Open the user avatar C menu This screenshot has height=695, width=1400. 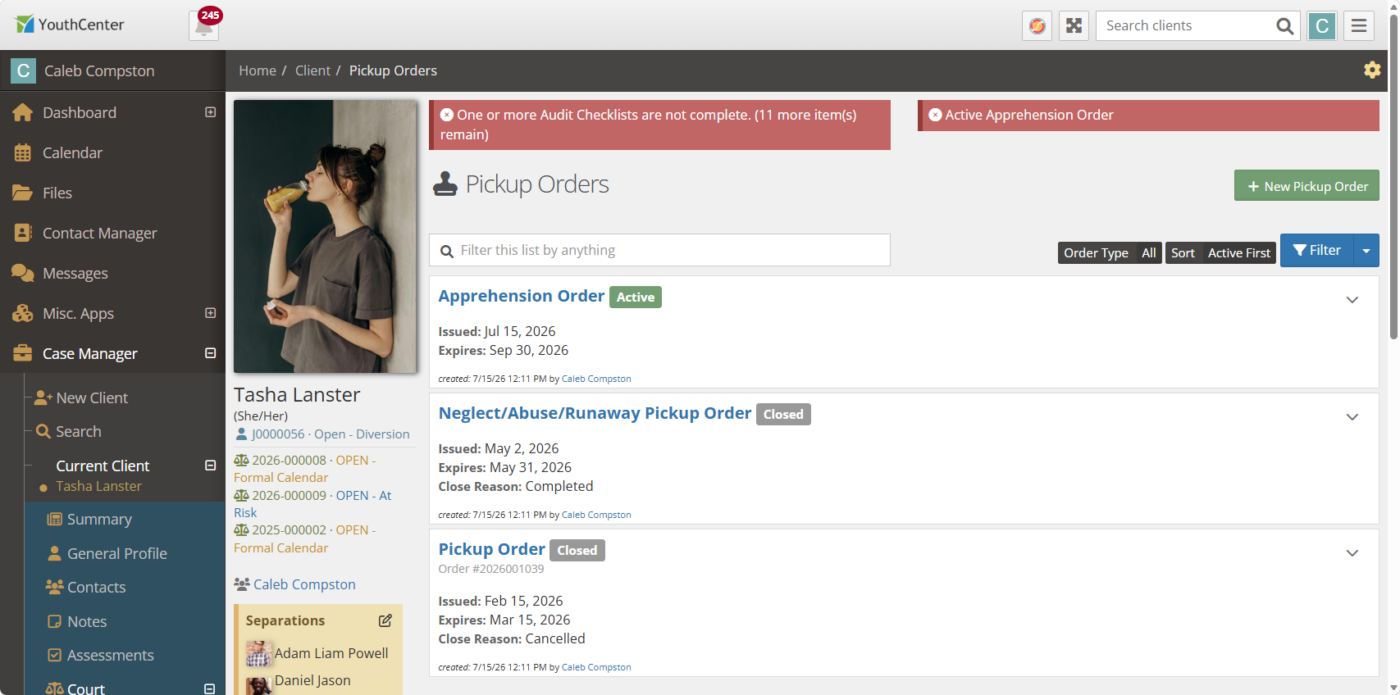point(1322,26)
